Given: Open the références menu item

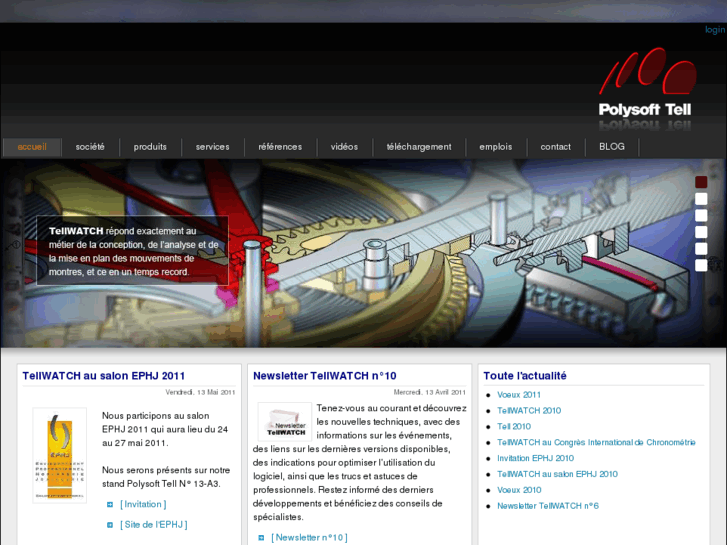Looking at the screenshot, I should 280,147.
